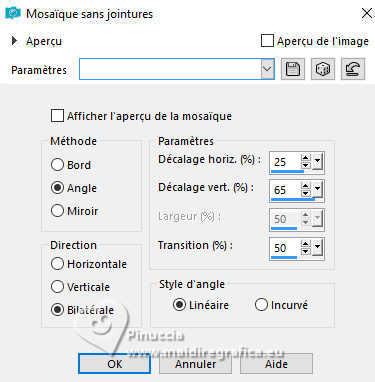
Task: Increase Transition value with up arrow
Action: pos(305,244)
